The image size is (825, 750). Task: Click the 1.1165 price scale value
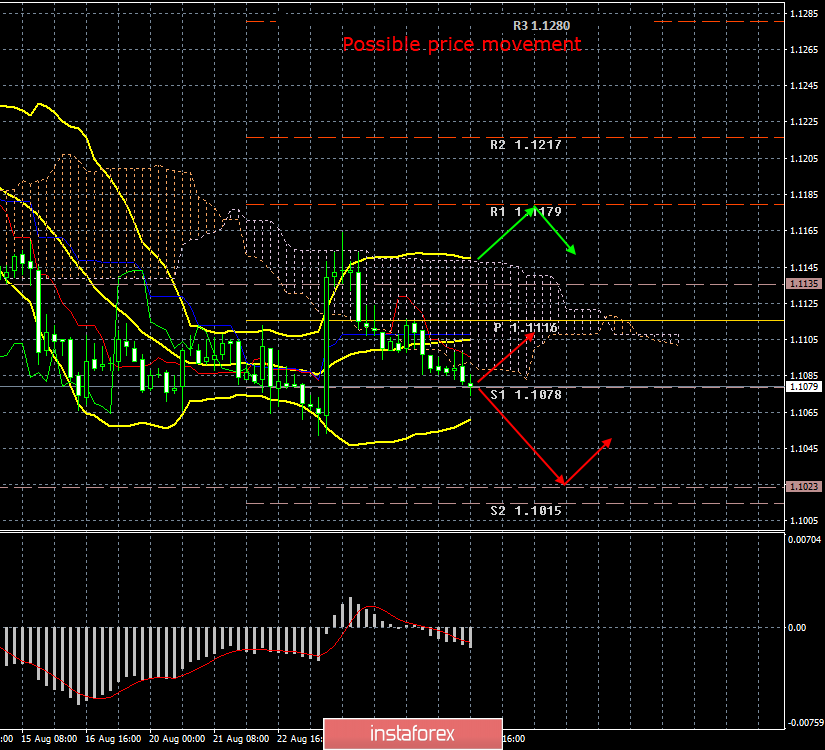(x=804, y=231)
